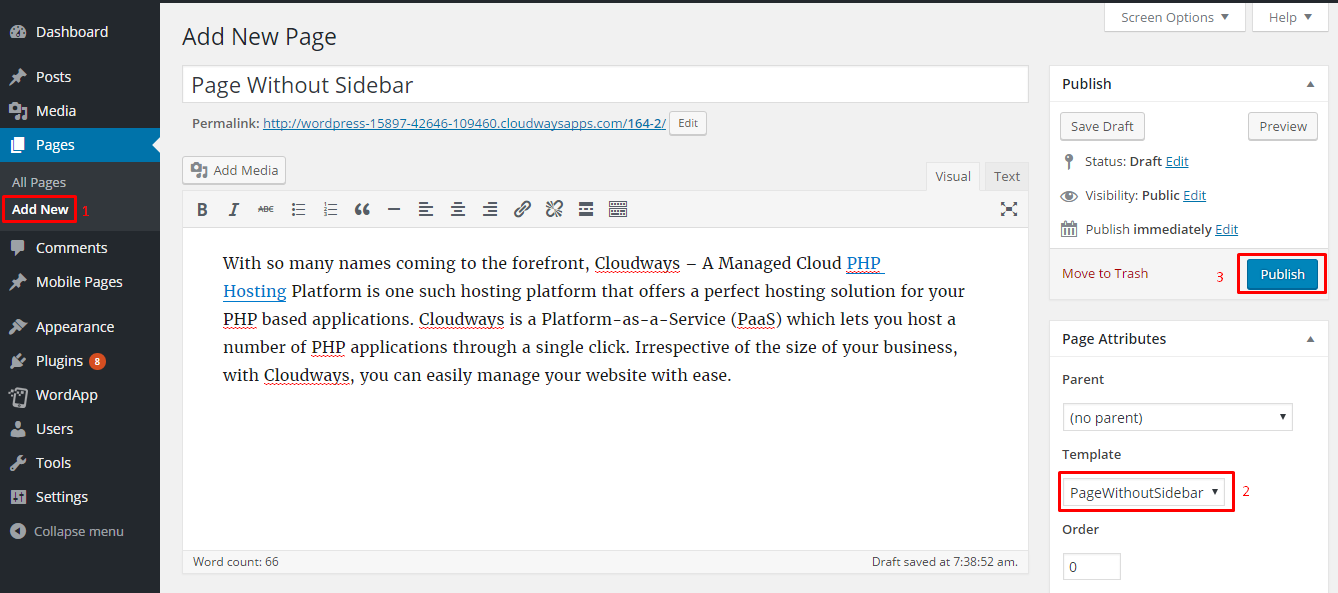Open the Parent page dropdown

point(1177,417)
